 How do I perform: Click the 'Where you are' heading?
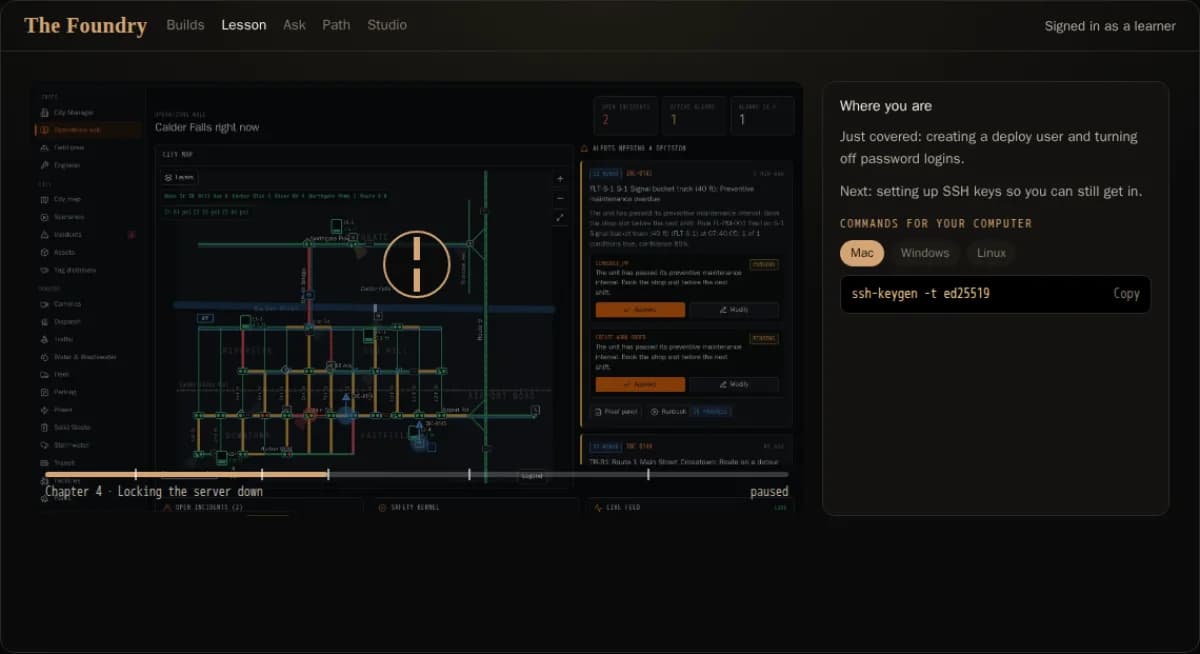[x=886, y=106]
